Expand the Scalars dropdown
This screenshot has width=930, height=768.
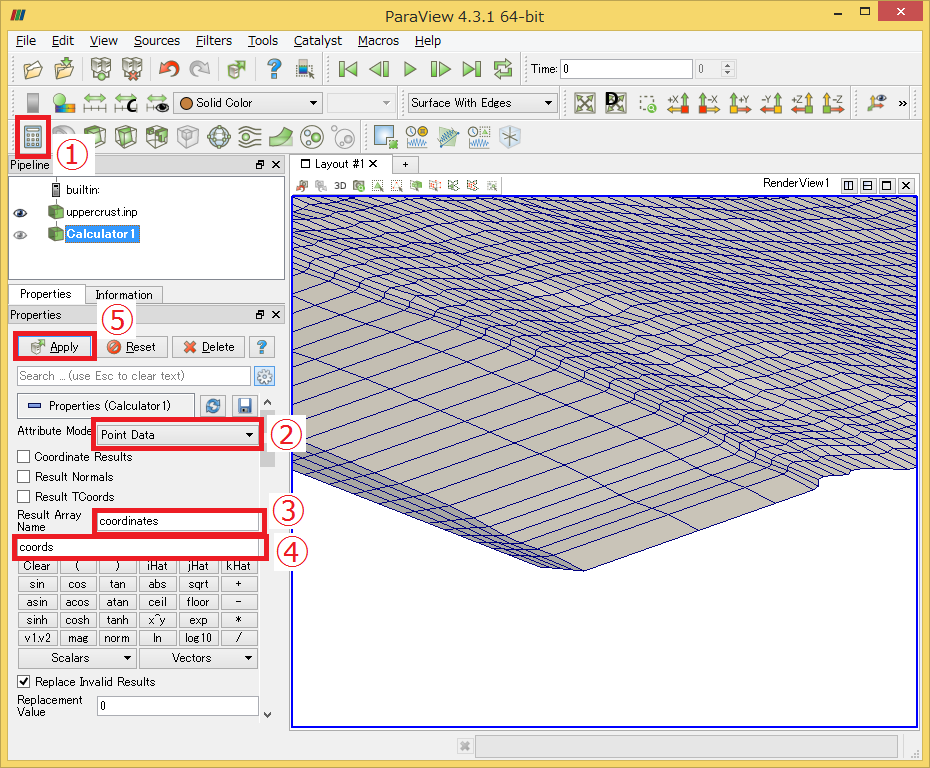click(78, 658)
